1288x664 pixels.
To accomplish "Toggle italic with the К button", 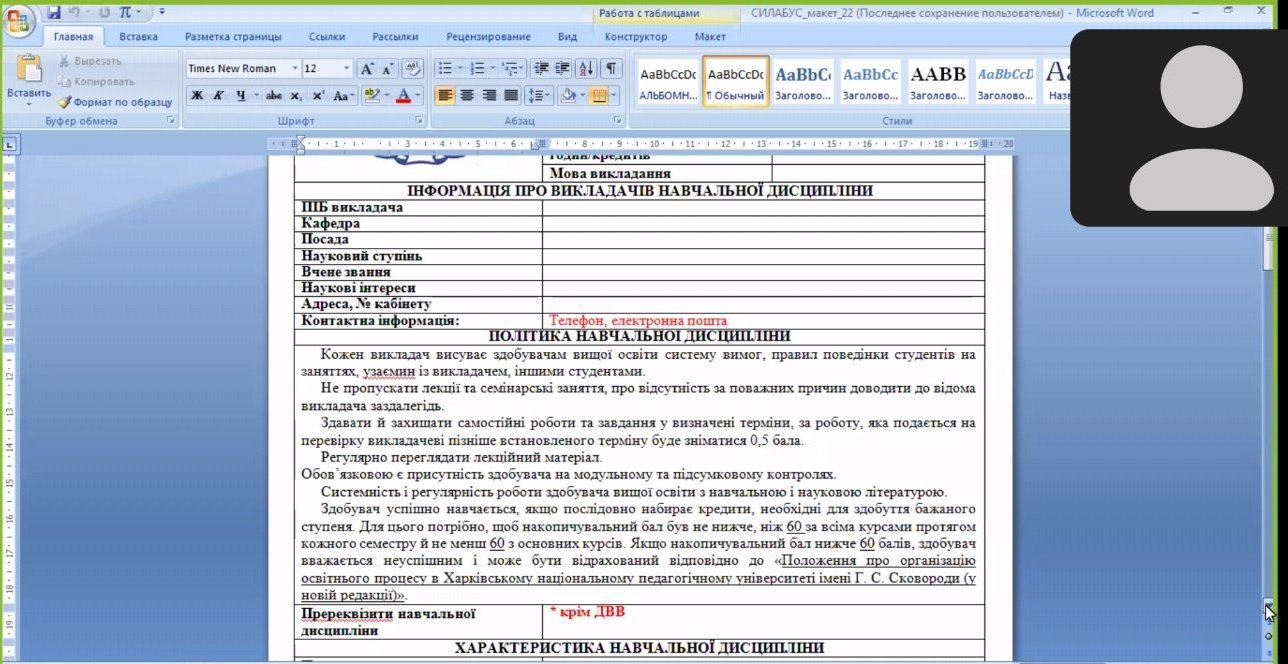I will click(x=219, y=96).
